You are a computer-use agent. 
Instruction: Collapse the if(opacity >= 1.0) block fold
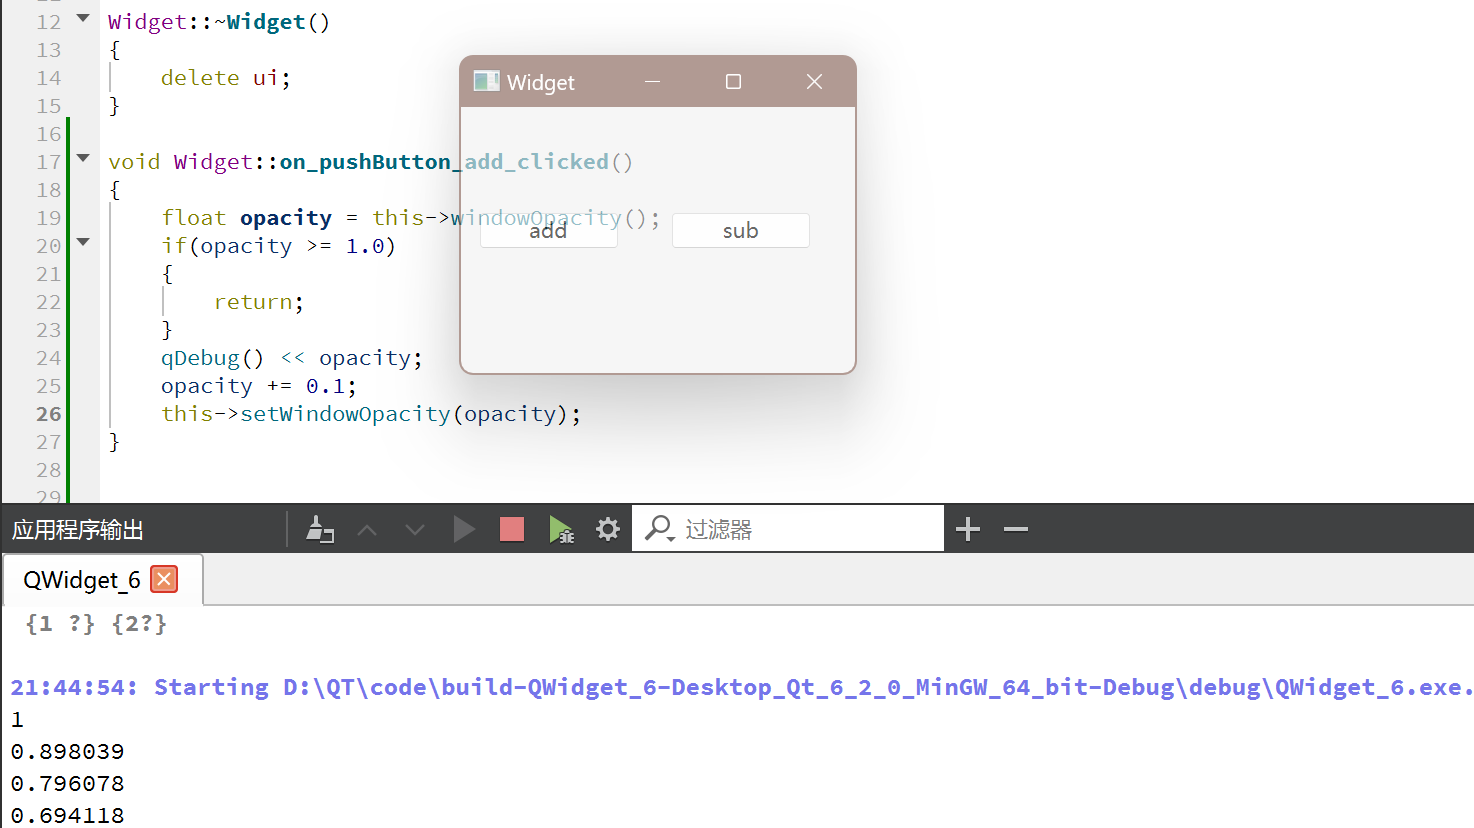[x=83, y=243]
